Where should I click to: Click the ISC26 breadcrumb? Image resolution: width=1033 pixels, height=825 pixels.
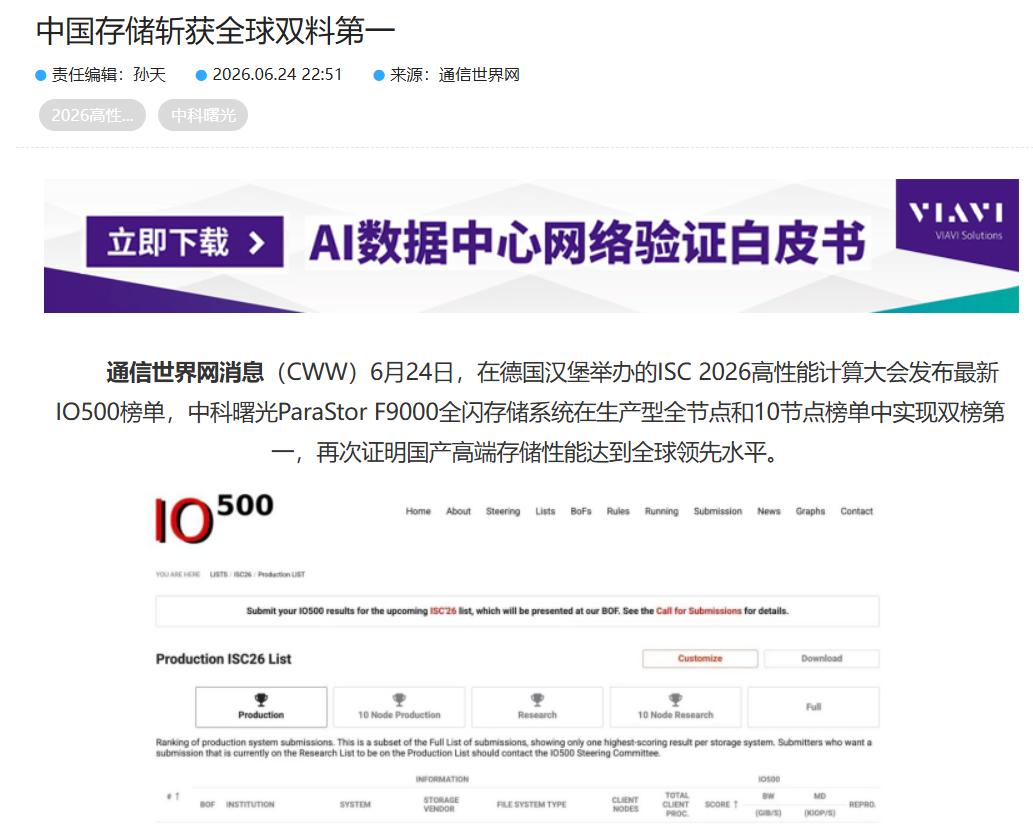tap(242, 575)
